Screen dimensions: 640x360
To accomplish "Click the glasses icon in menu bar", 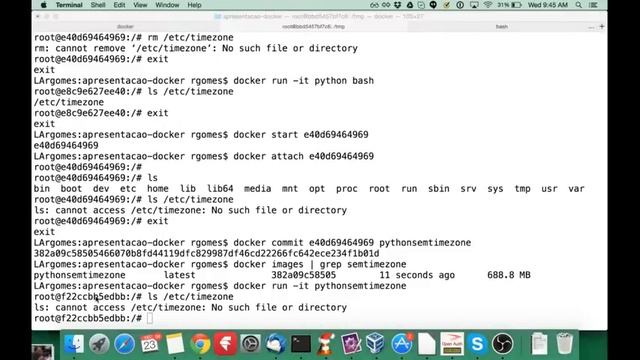I will tap(374, 5).
